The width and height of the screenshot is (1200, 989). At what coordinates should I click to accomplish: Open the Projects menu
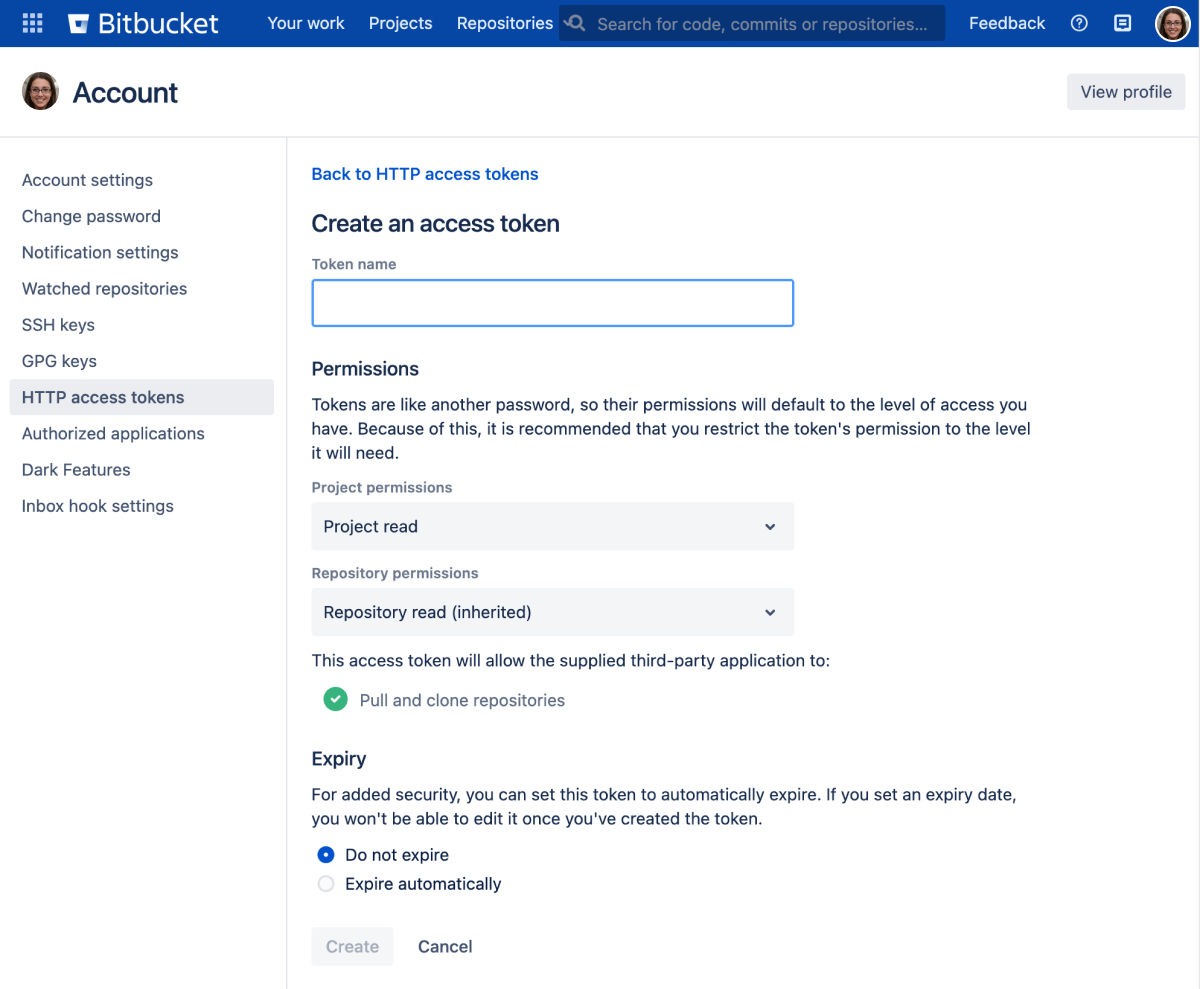400,23
